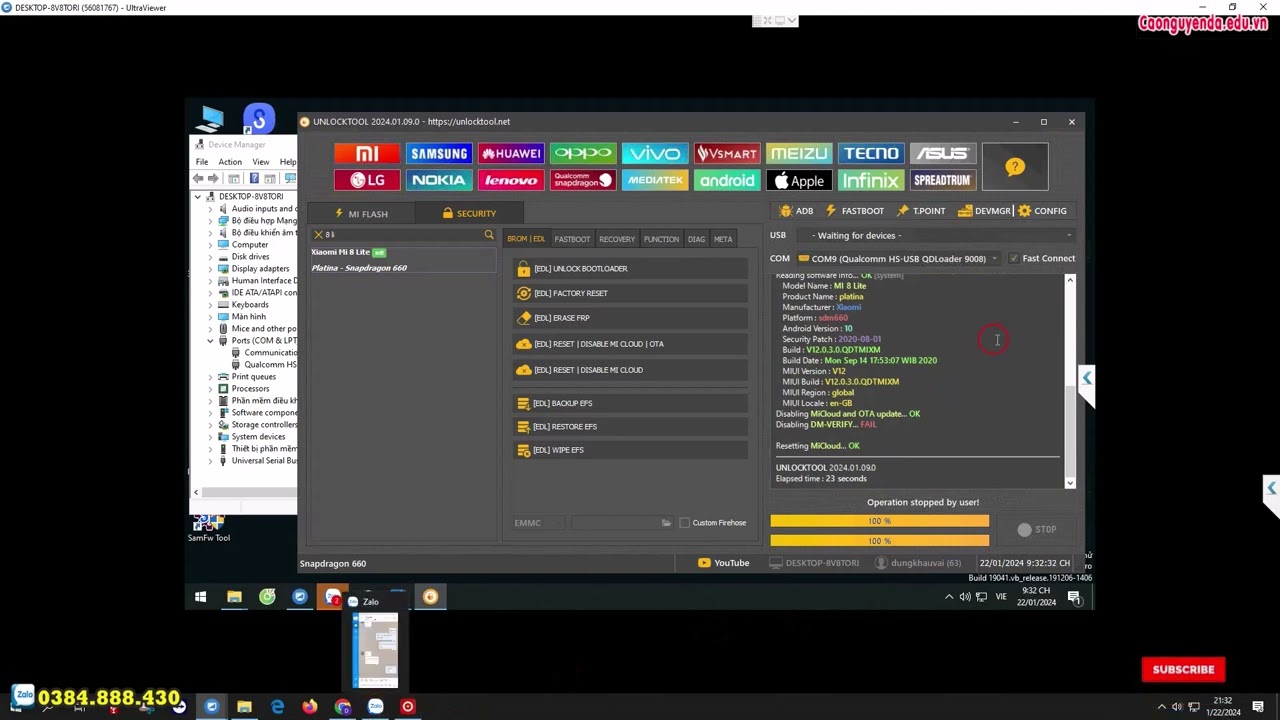Image resolution: width=1280 pixels, height=720 pixels.
Task: Click the search magnifier icon in model filter
Action: (x=489, y=235)
